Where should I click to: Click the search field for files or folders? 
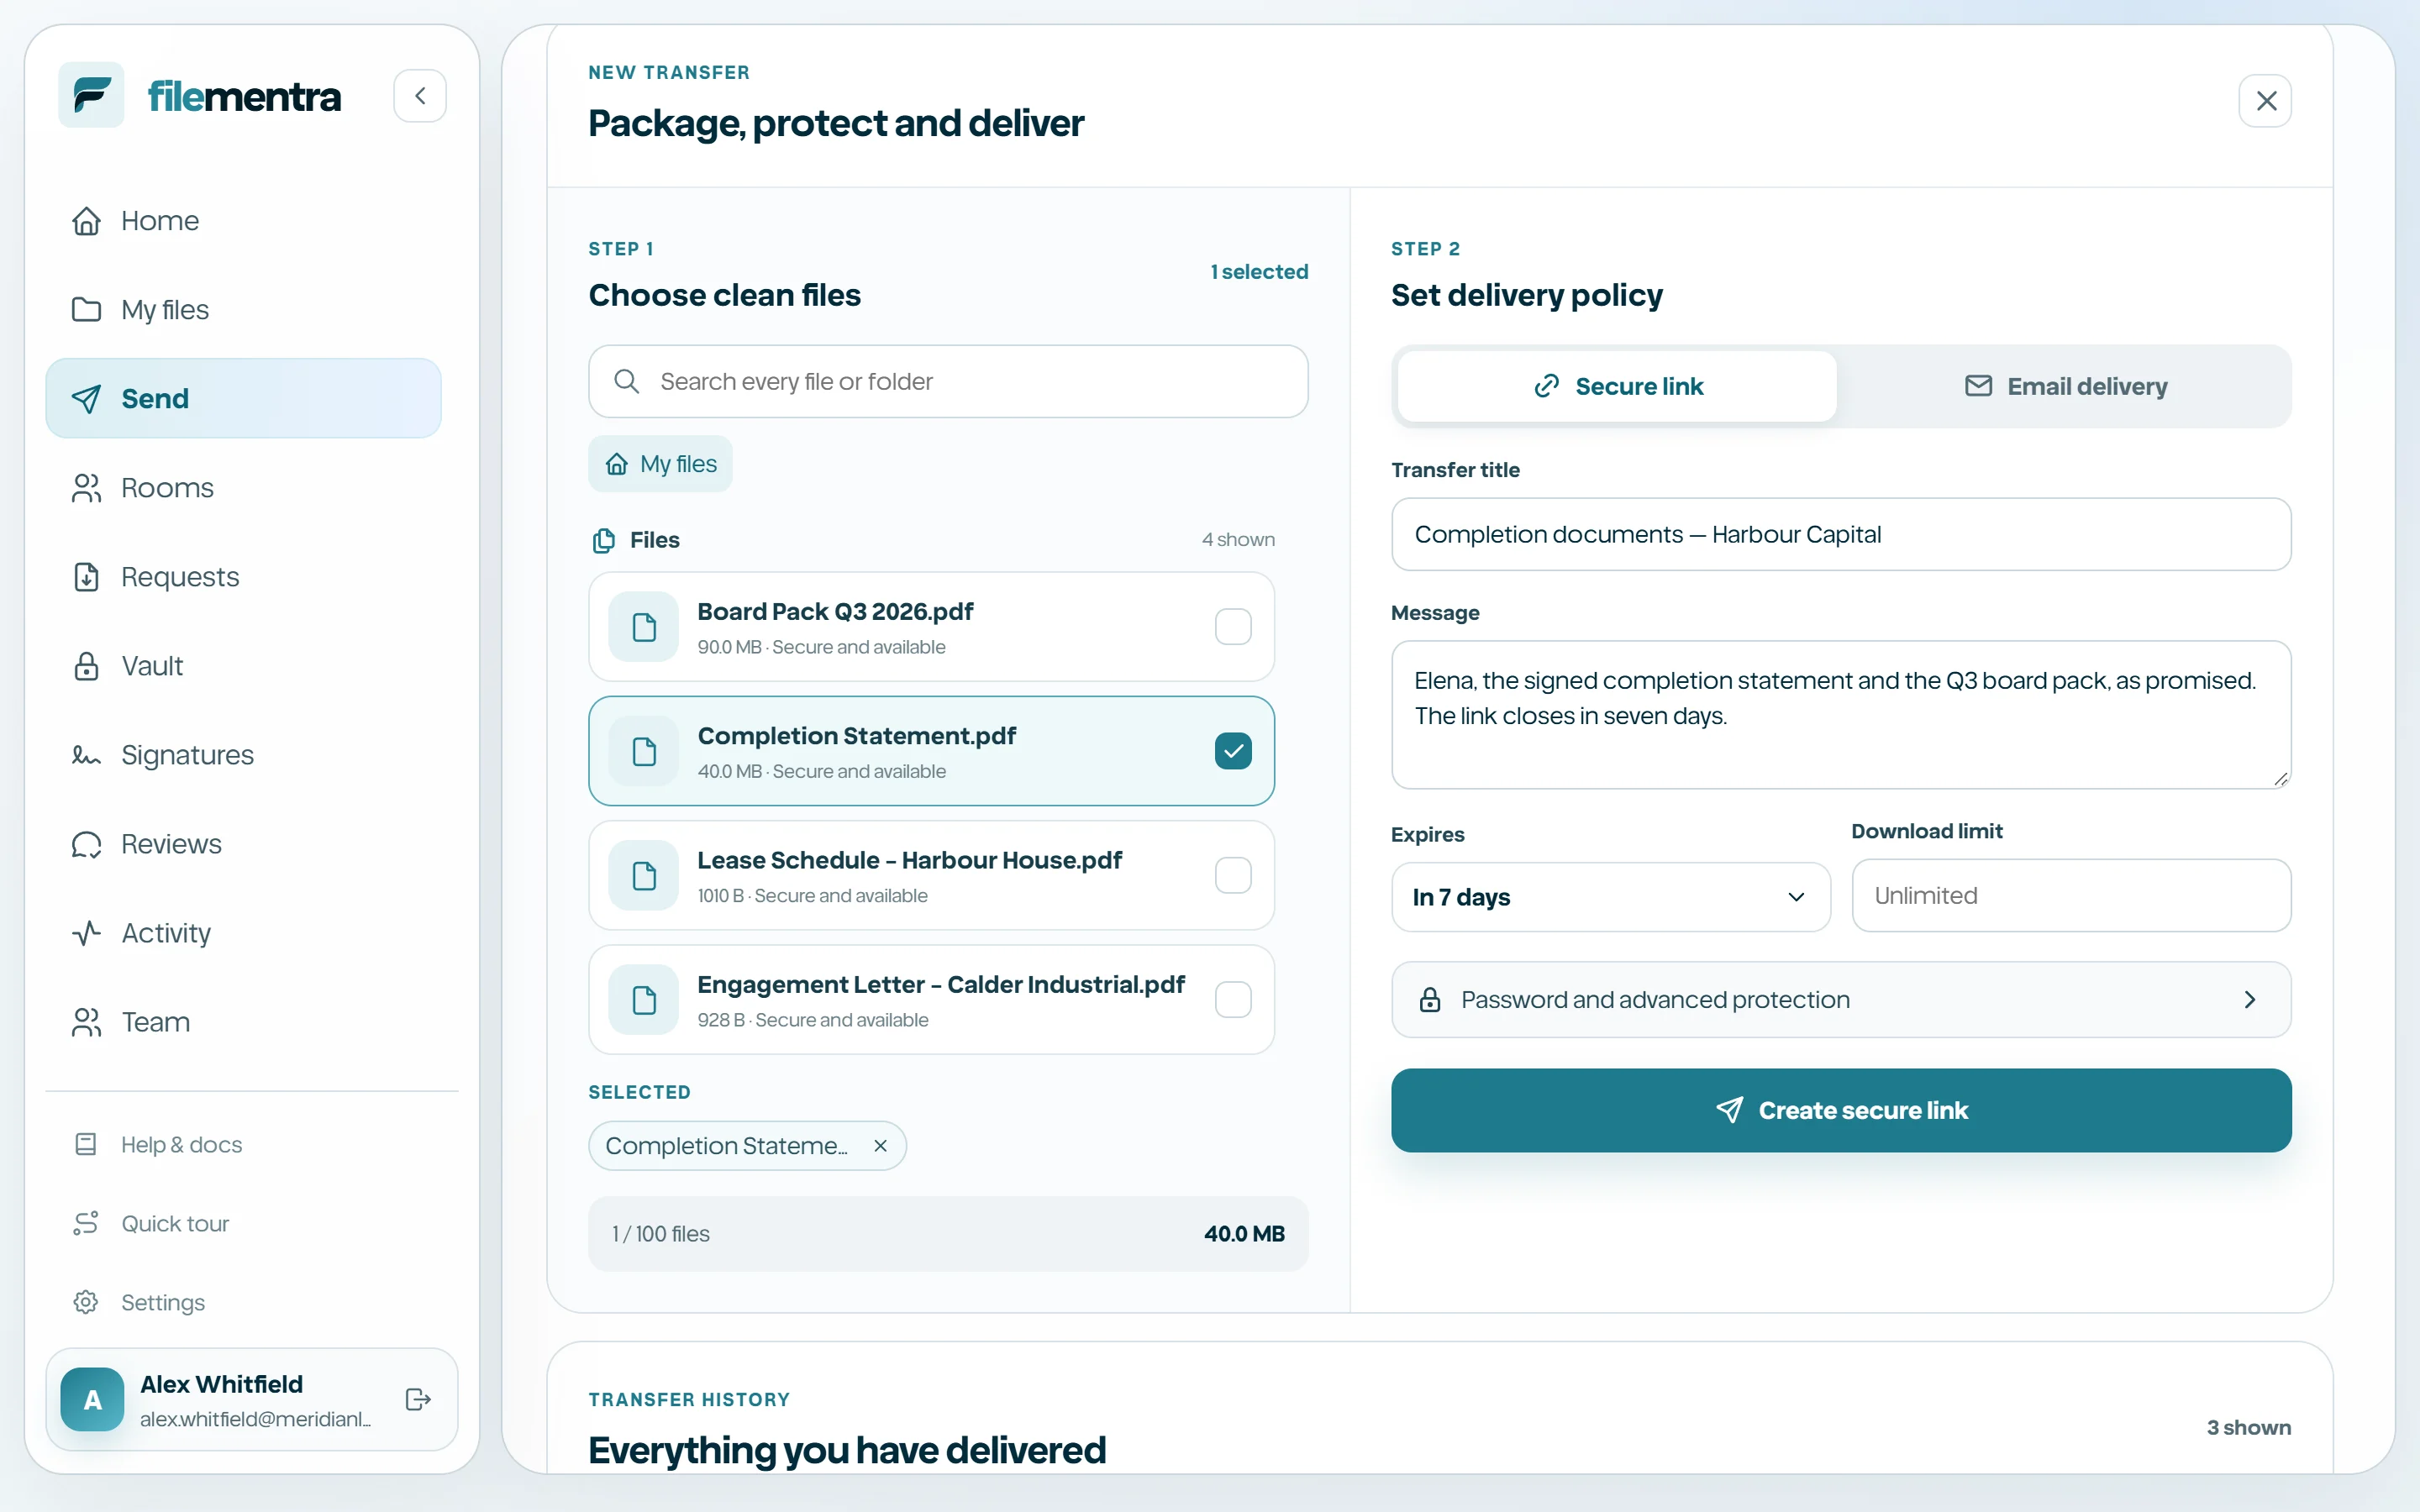click(948, 381)
